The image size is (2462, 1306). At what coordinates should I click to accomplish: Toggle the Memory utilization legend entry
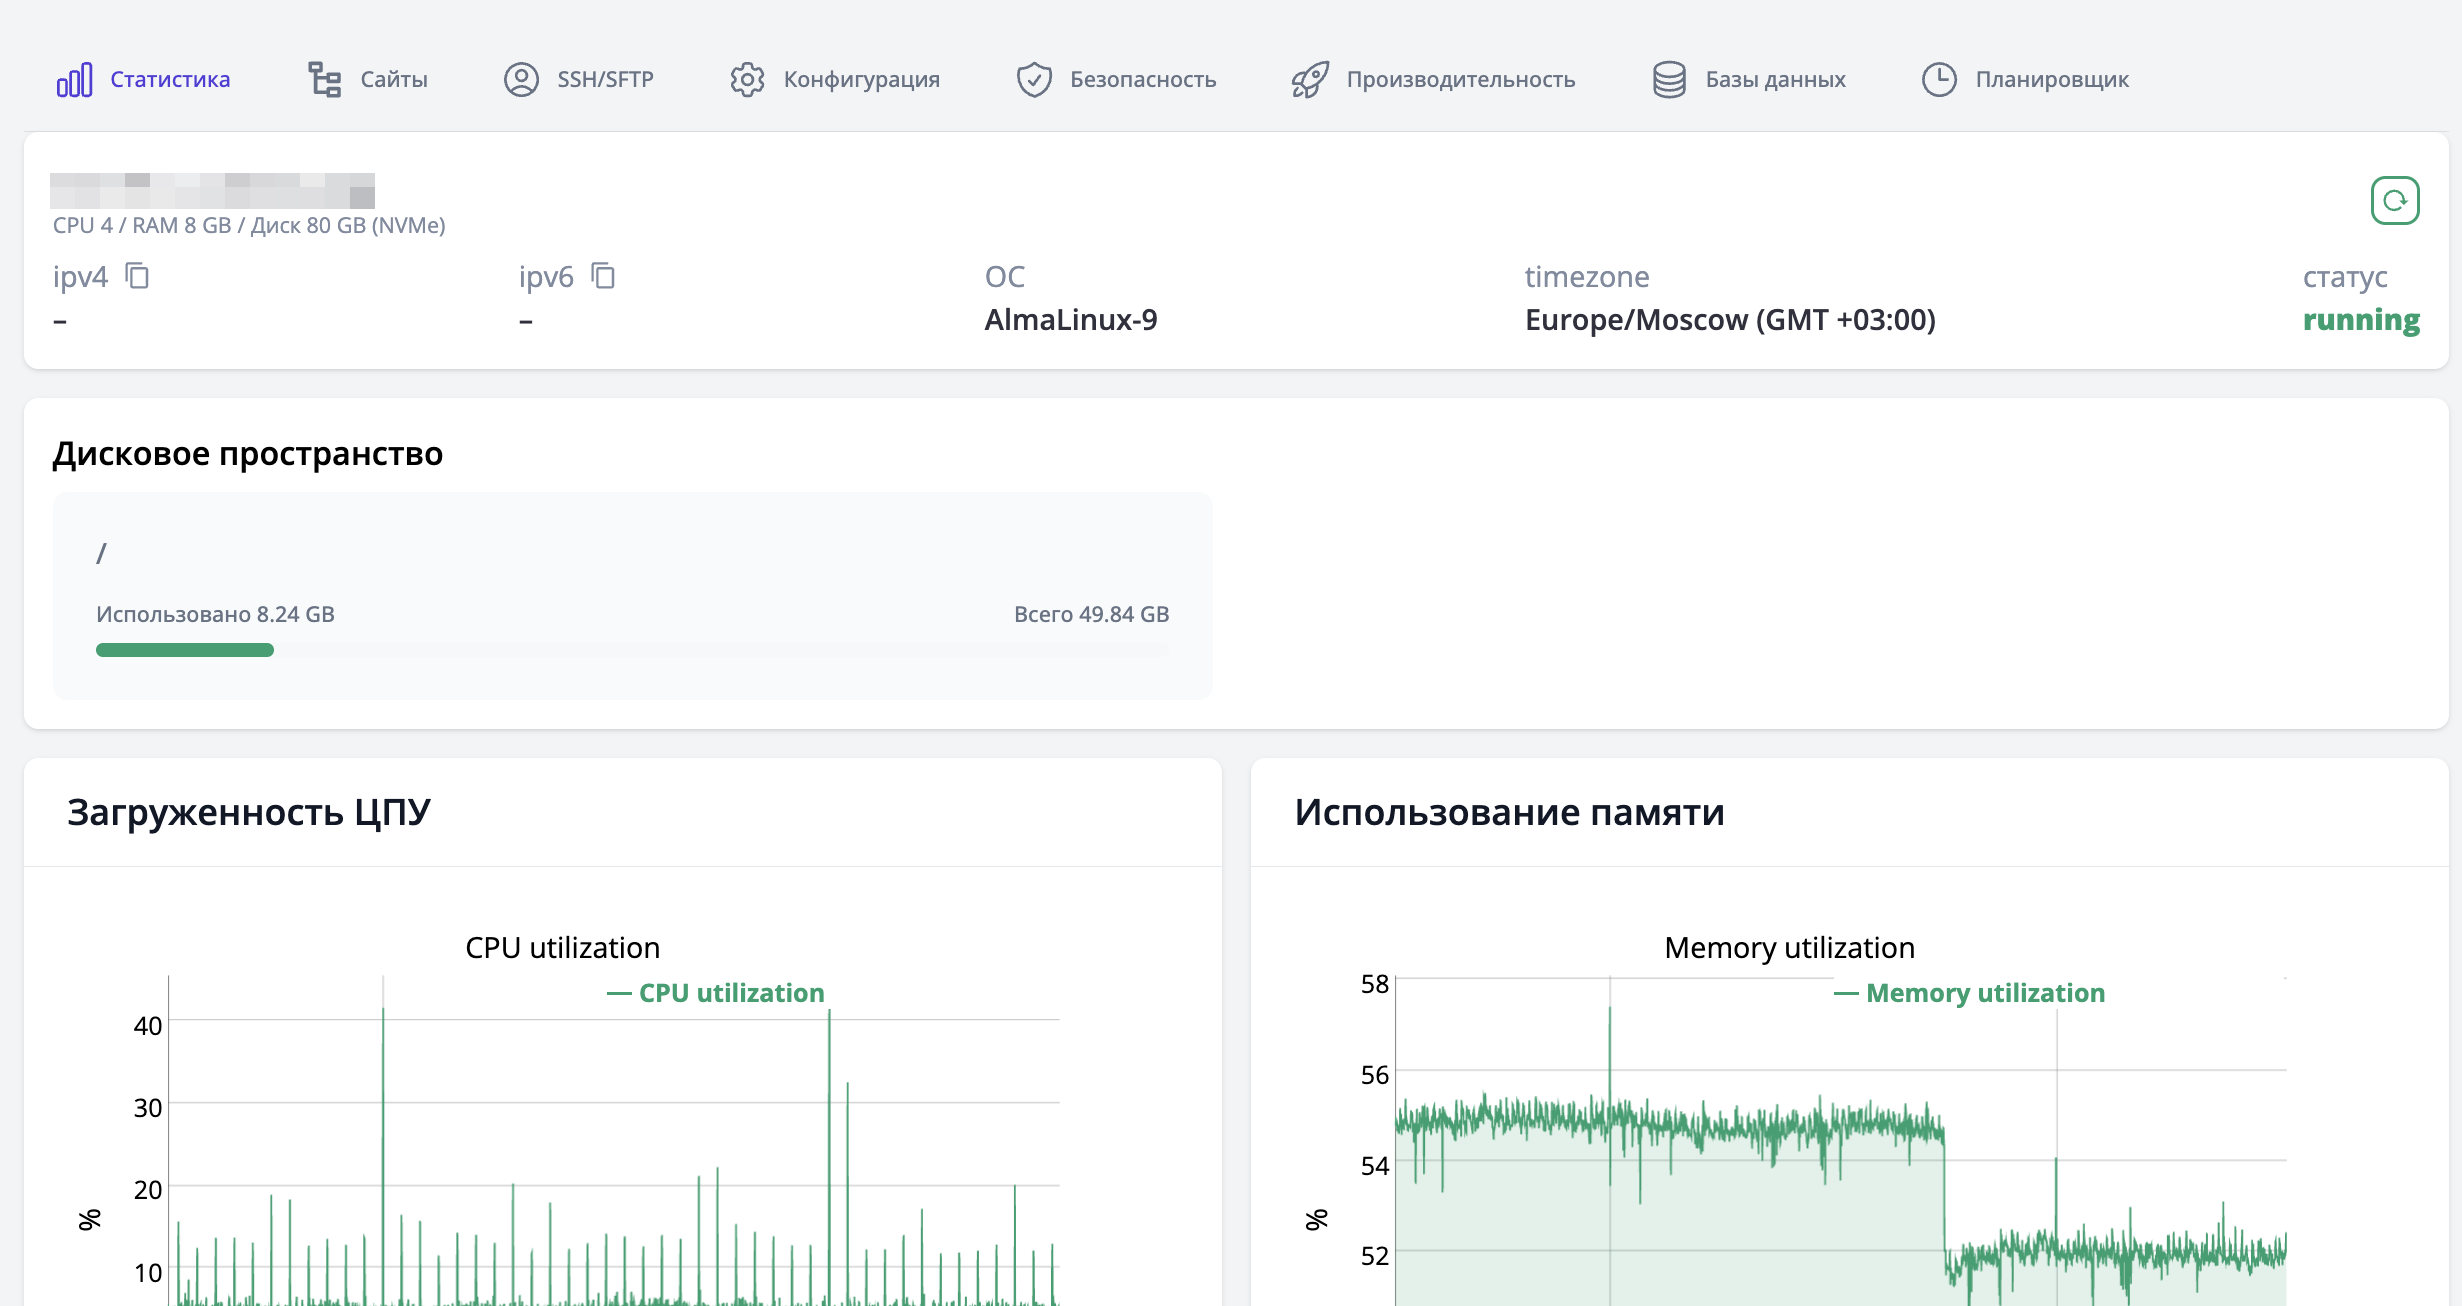click(x=1984, y=993)
